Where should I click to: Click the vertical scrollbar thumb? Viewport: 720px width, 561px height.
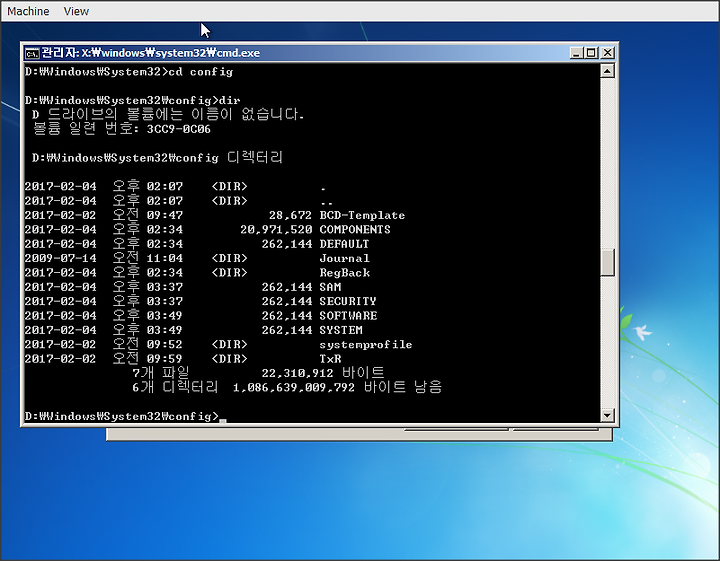[607, 262]
